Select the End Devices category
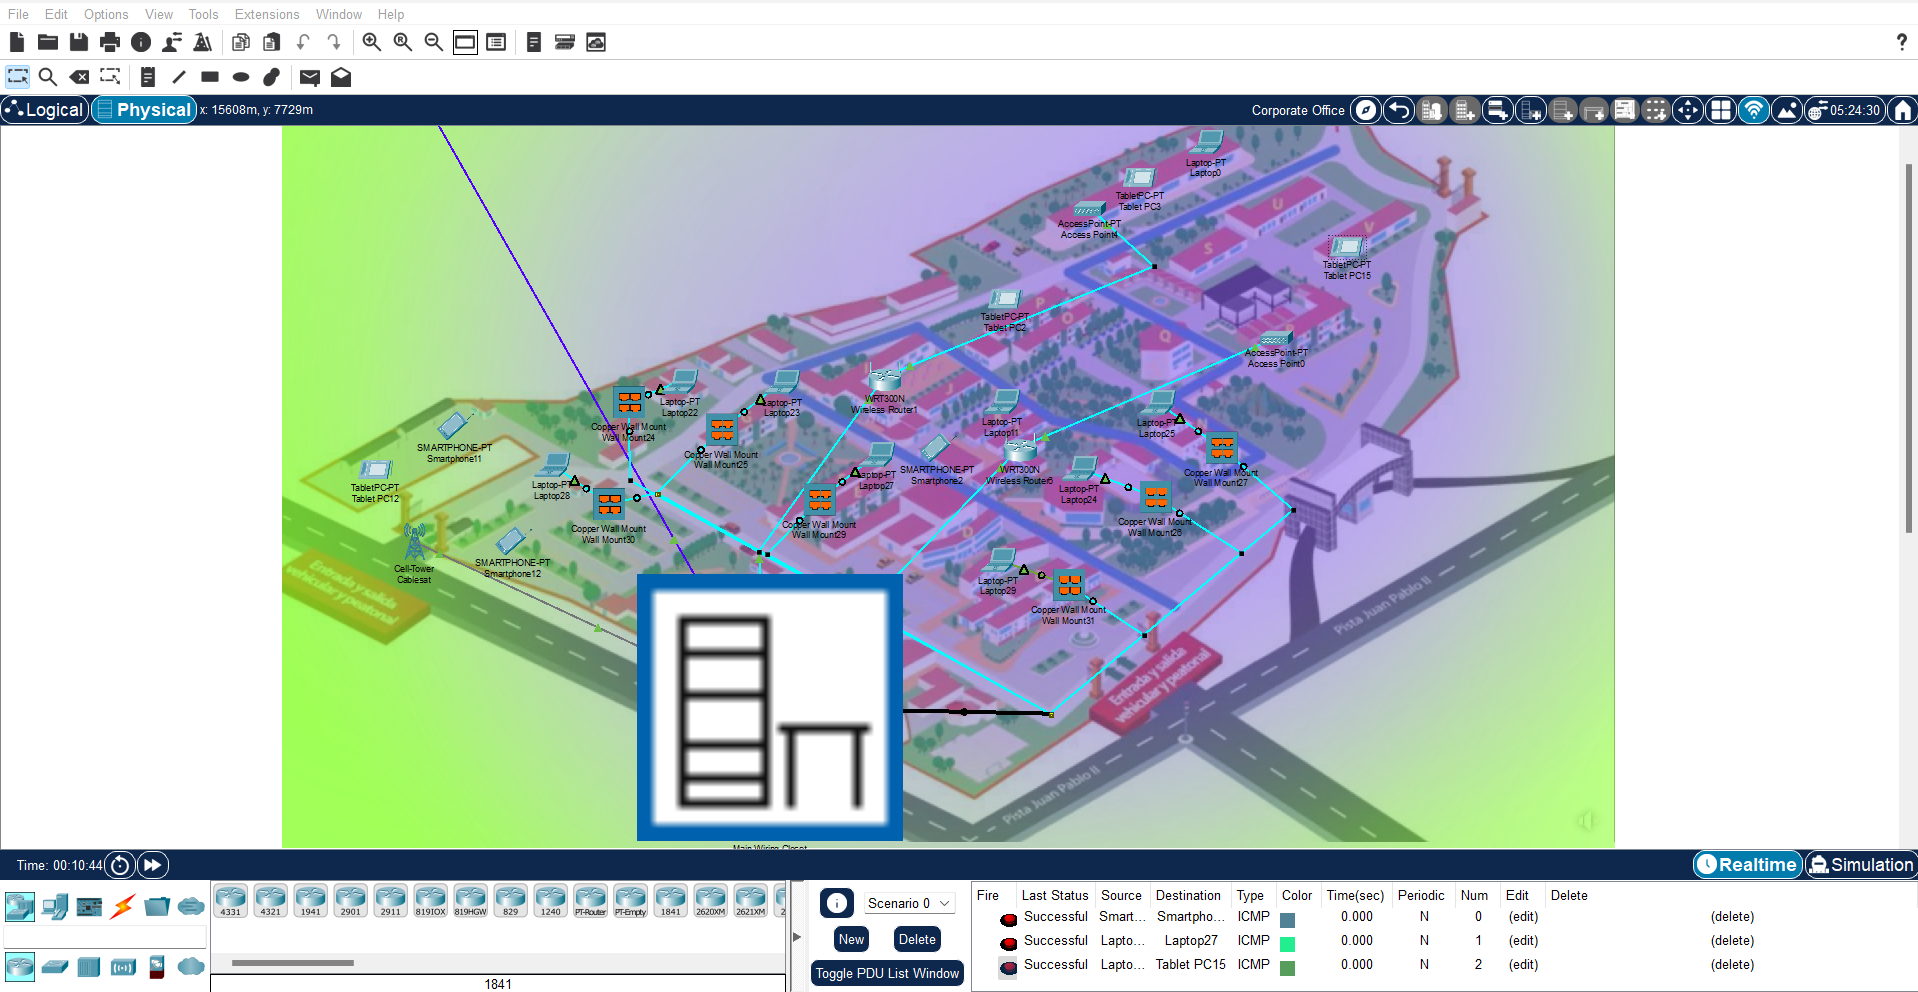 click(55, 907)
